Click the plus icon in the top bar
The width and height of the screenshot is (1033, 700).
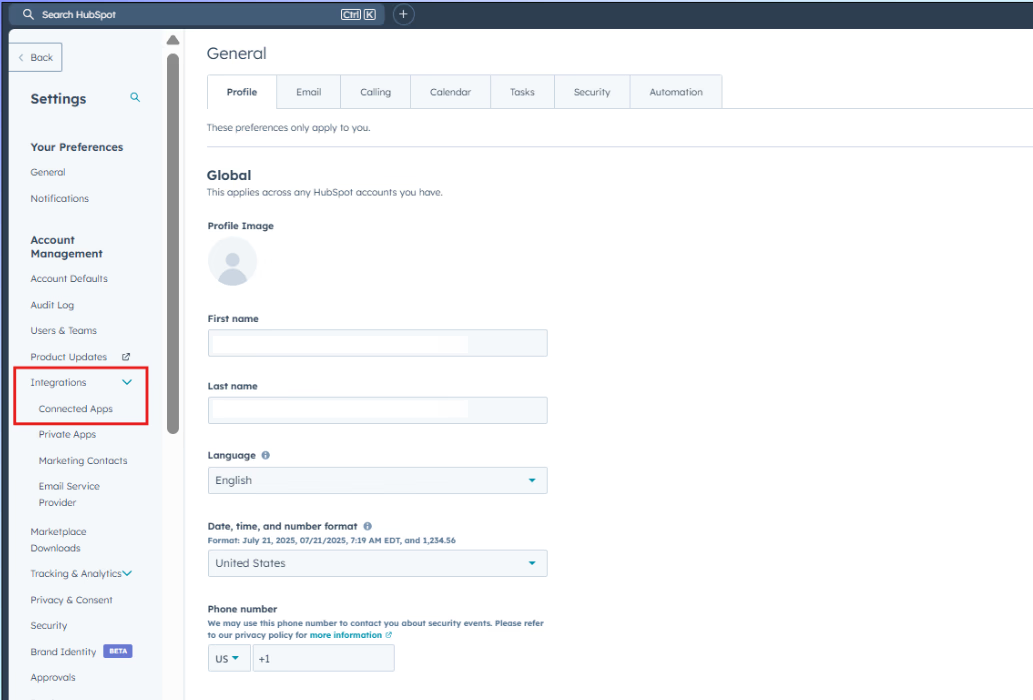tap(403, 14)
